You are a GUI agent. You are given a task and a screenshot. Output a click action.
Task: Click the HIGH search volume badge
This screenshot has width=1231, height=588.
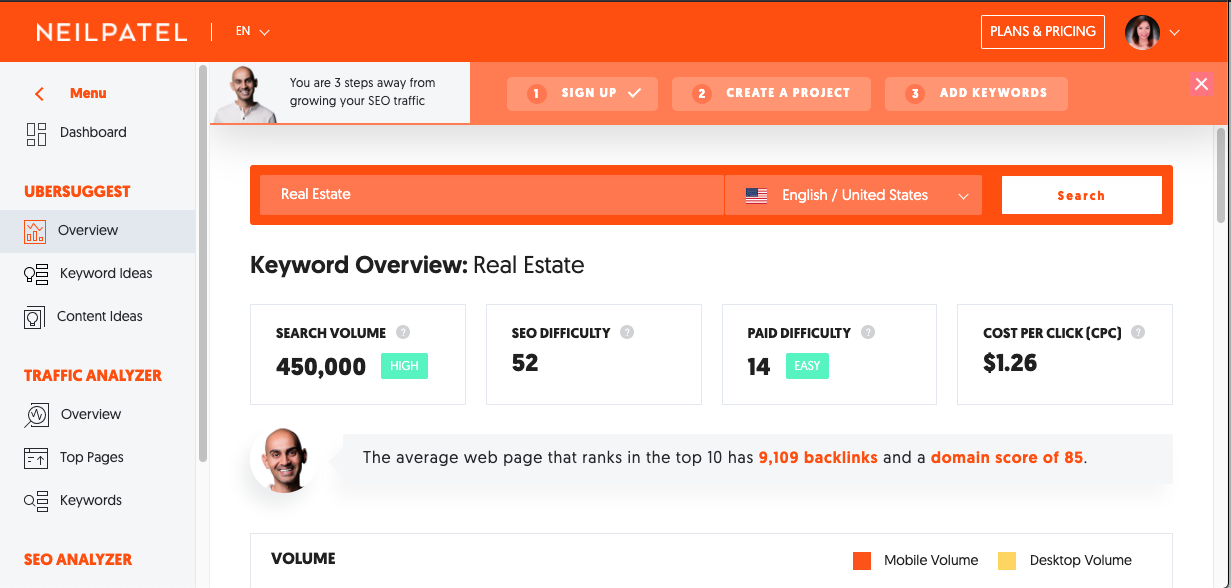404,367
